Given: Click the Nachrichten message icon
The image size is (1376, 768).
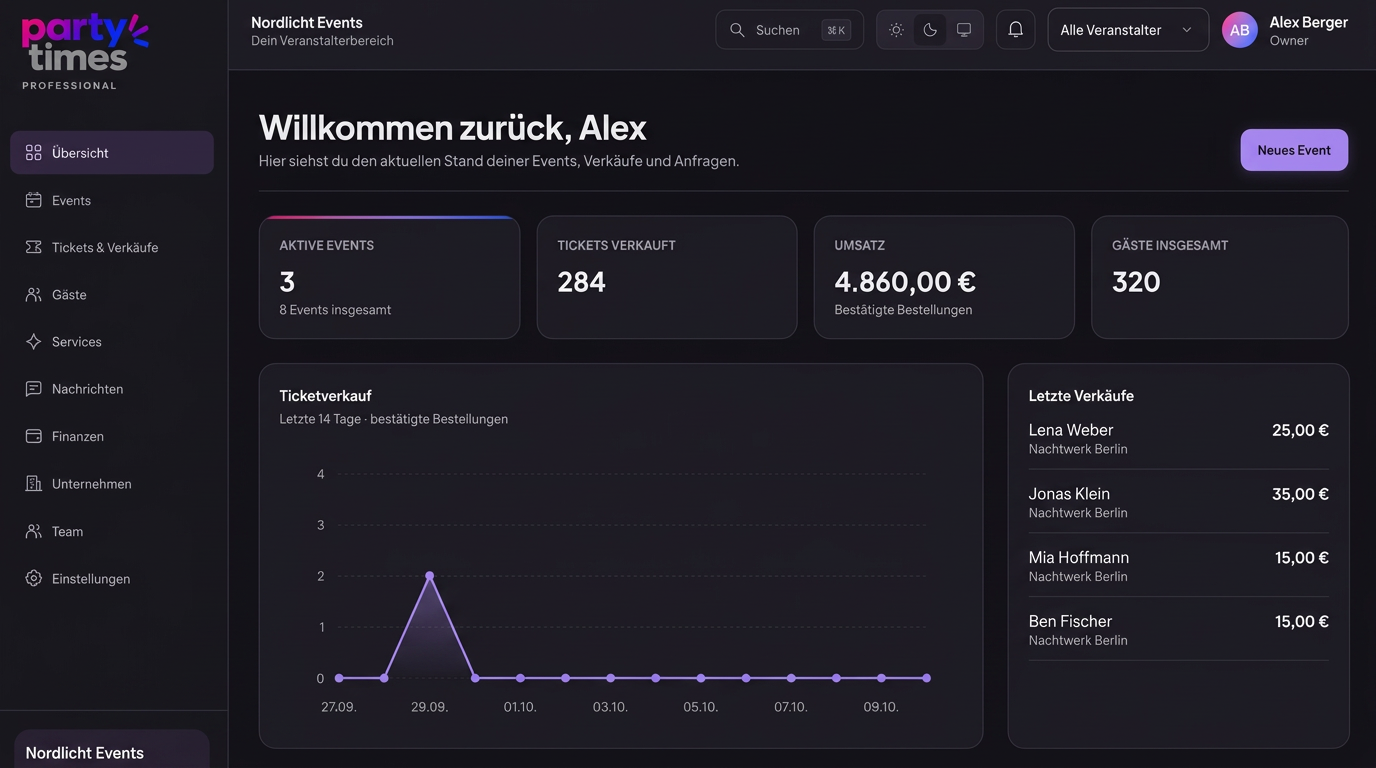Looking at the screenshot, I should [x=34, y=389].
